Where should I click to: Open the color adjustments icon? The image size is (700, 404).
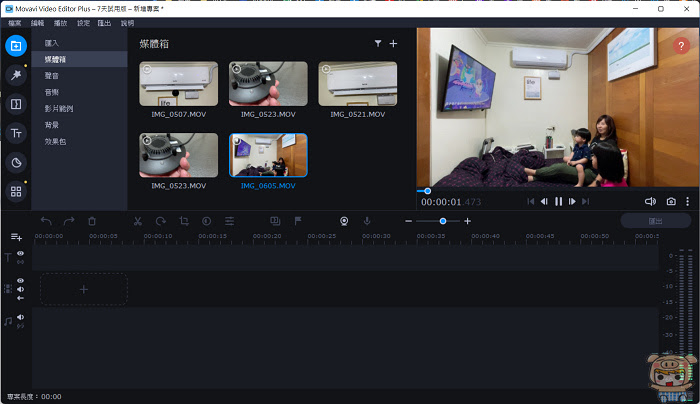coord(206,221)
